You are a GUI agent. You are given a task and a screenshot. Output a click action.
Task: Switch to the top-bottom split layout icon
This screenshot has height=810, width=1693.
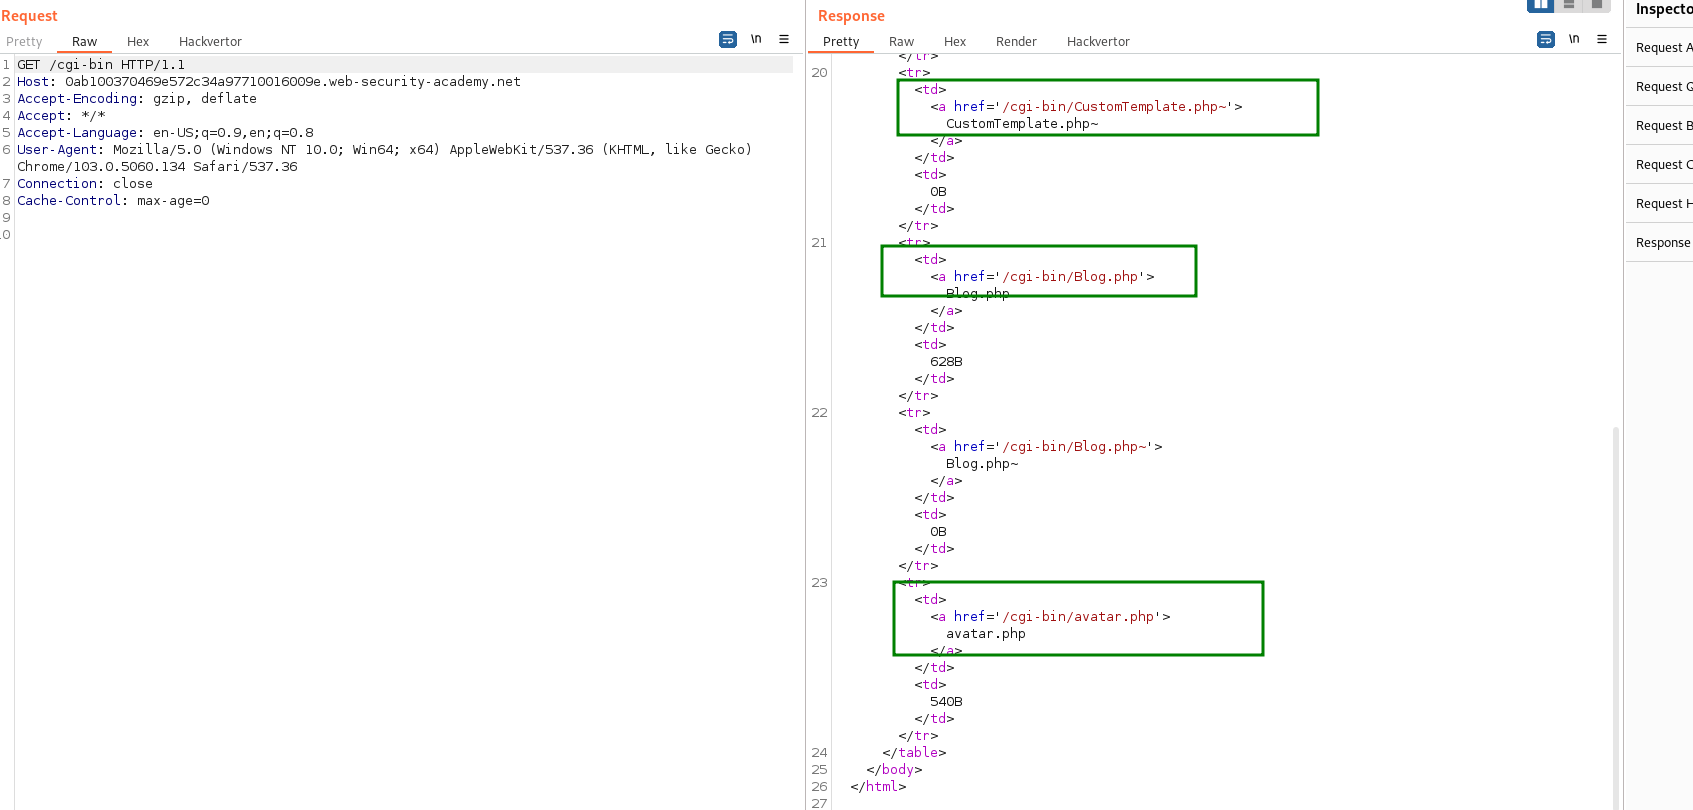click(x=1569, y=5)
